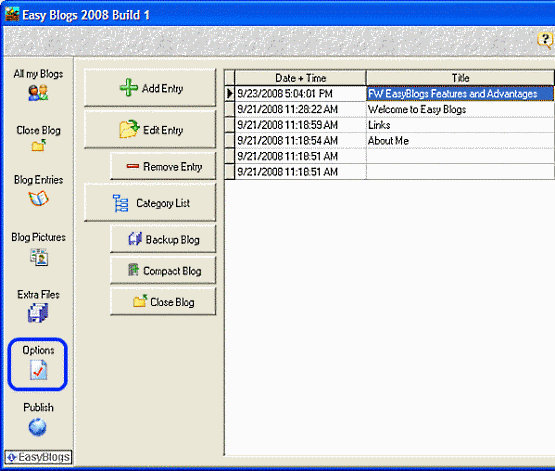Select title FW EasyBlogs Features and Advantages

click(460, 93)
